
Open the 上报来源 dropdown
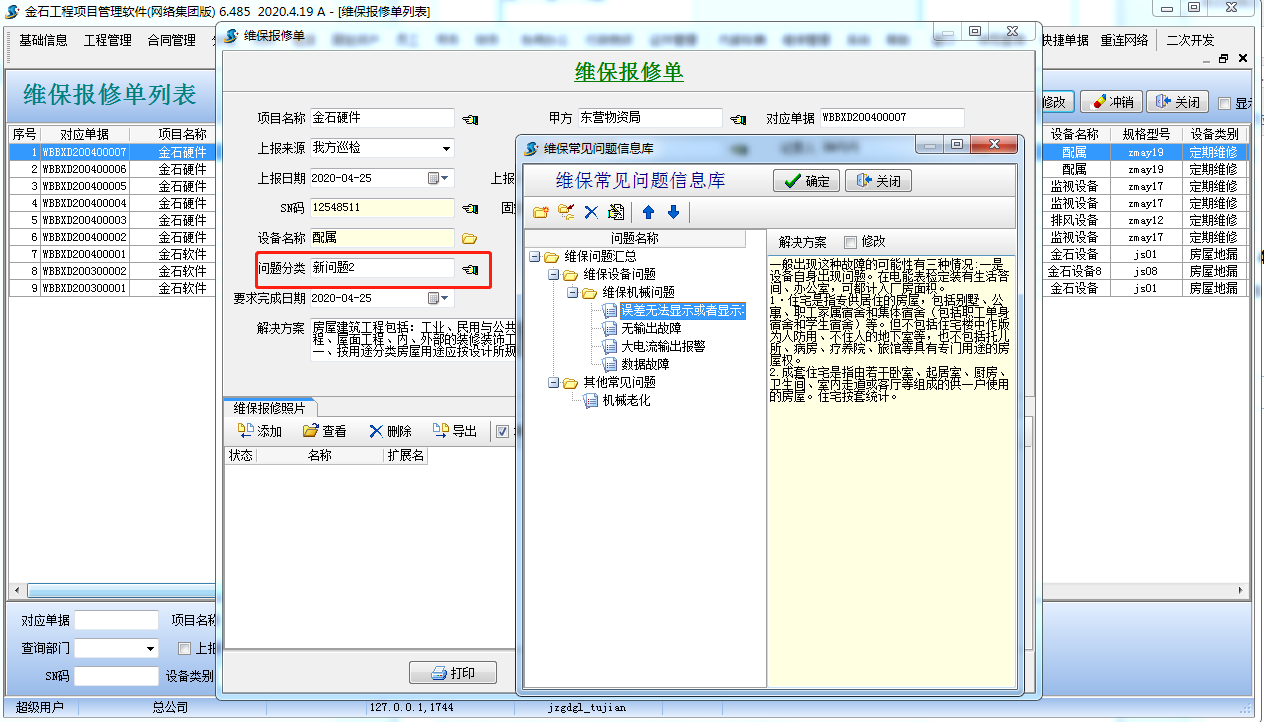pyautogui.click(x=446, y=149)
